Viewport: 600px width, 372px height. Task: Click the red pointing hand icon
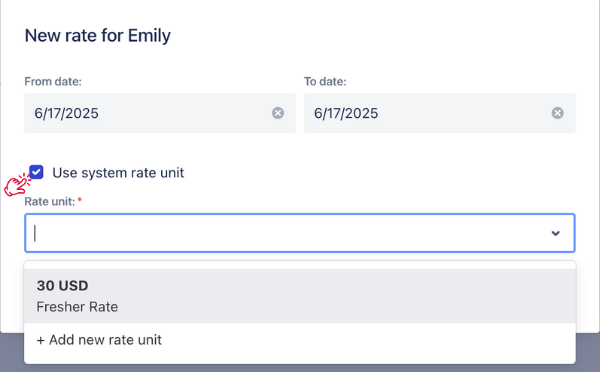click(17, 184)
